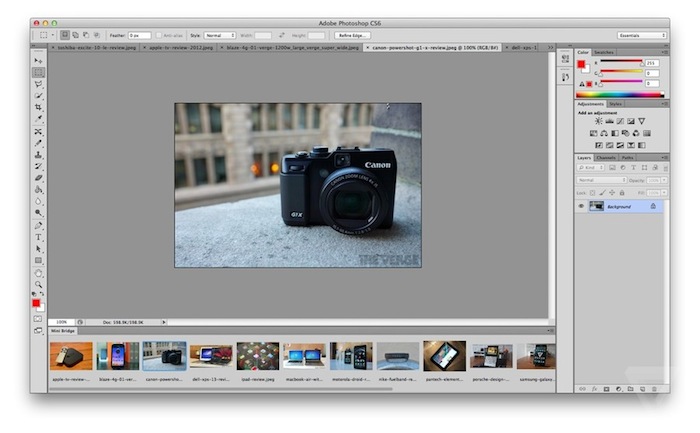Hide the Background layer with eye icon
Image resolution: width=700 pixels, height=433 pixels.
[581, 206]
